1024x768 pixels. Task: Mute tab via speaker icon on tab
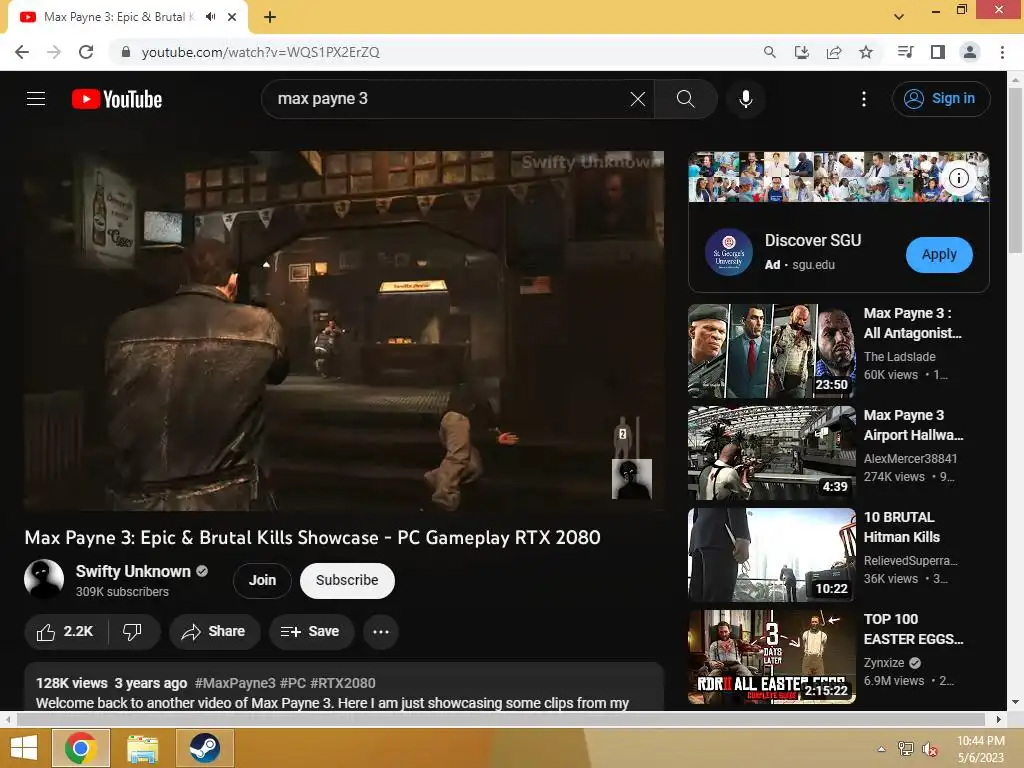pos(210,17)
